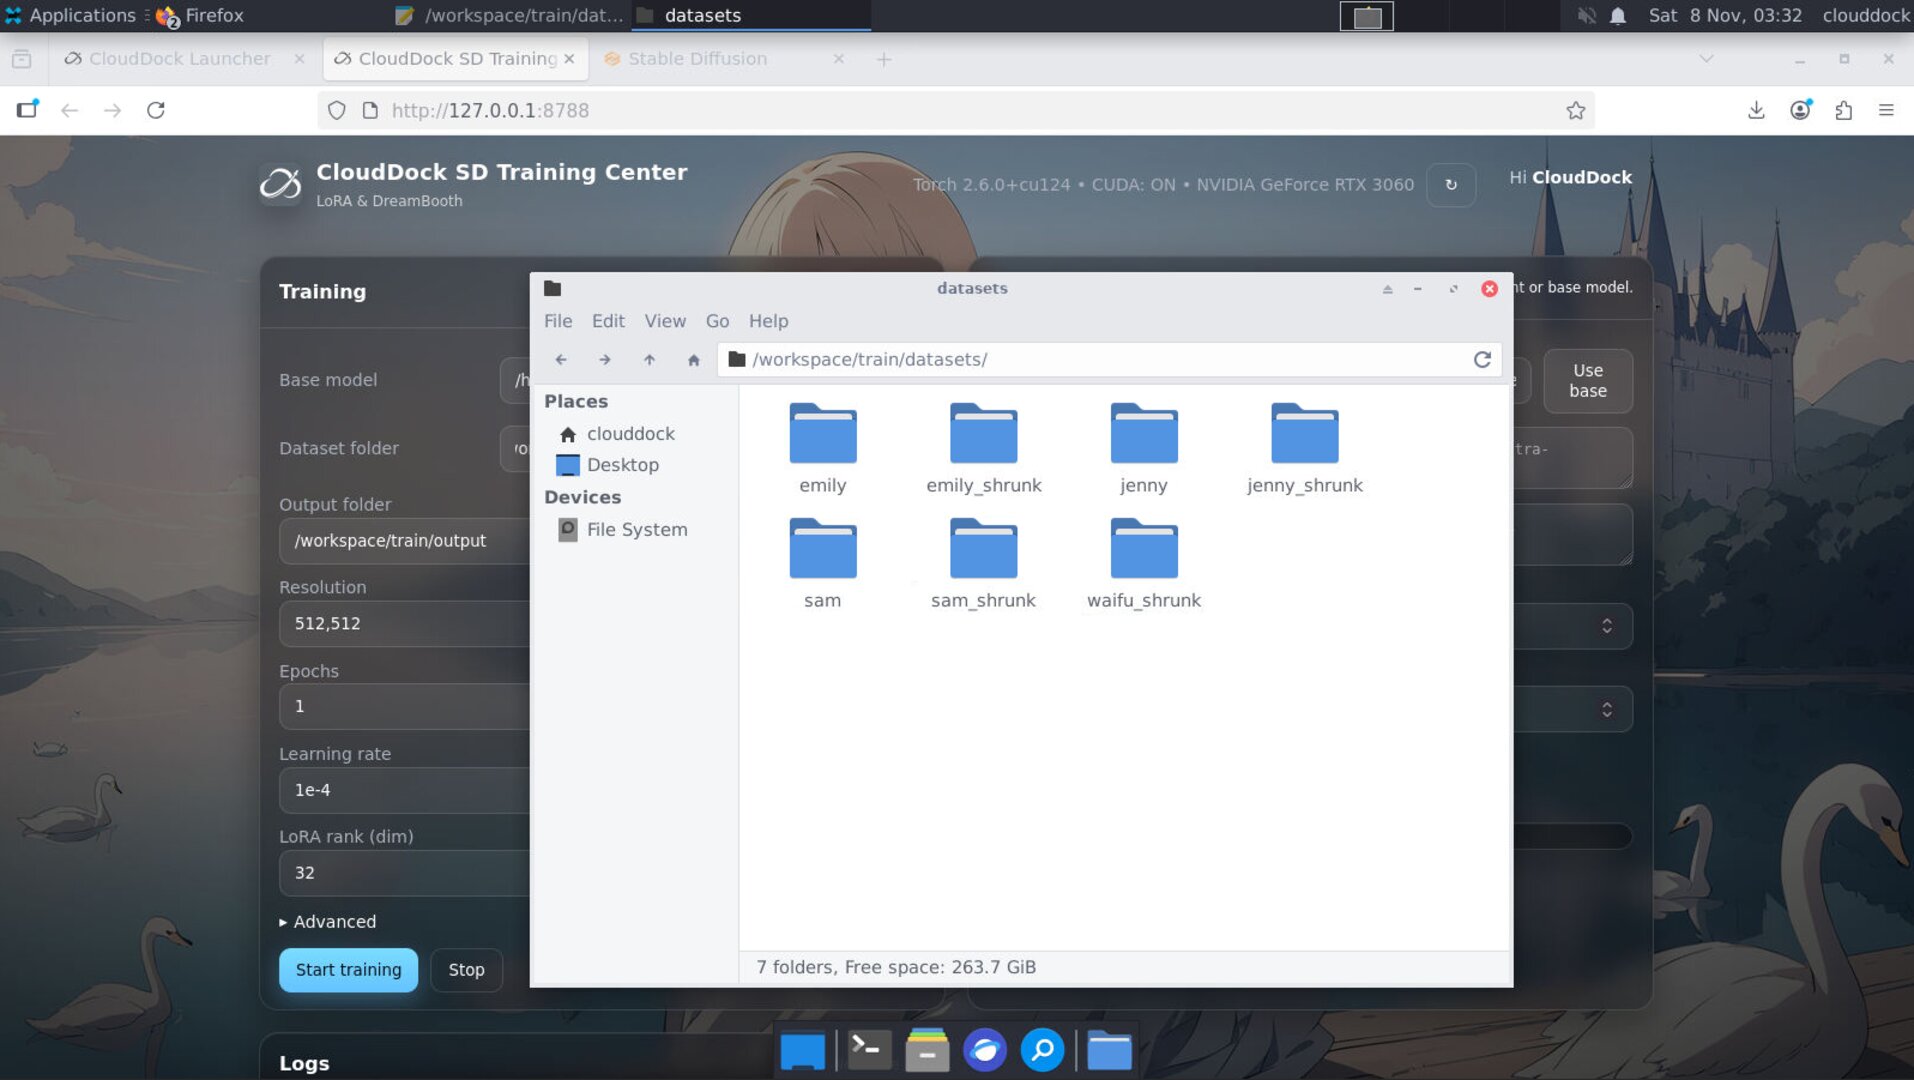Navigate up one directory in the file manager
1914x1080 pixels.
[x=648, y=360]
